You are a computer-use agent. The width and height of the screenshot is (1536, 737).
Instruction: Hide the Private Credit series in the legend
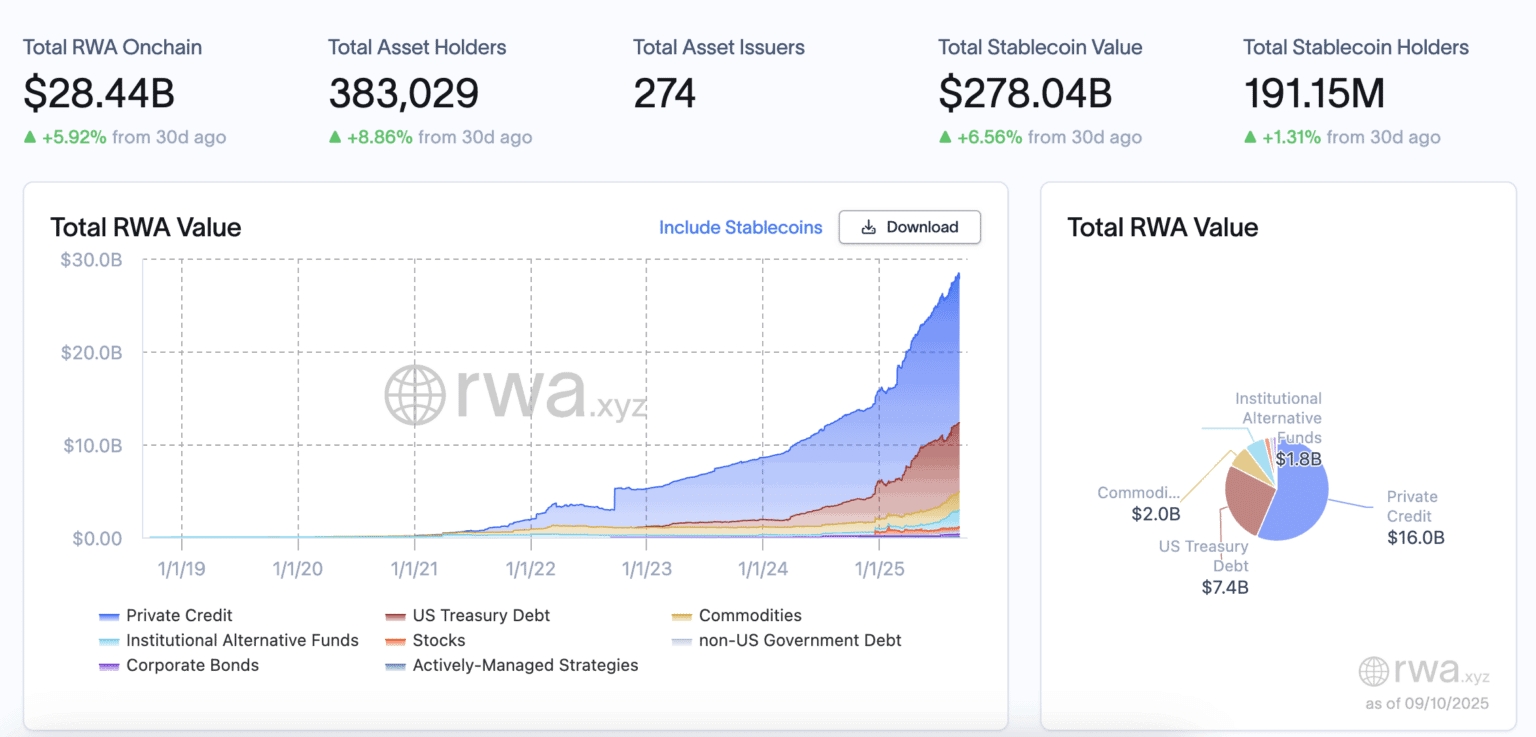(166, 615)
